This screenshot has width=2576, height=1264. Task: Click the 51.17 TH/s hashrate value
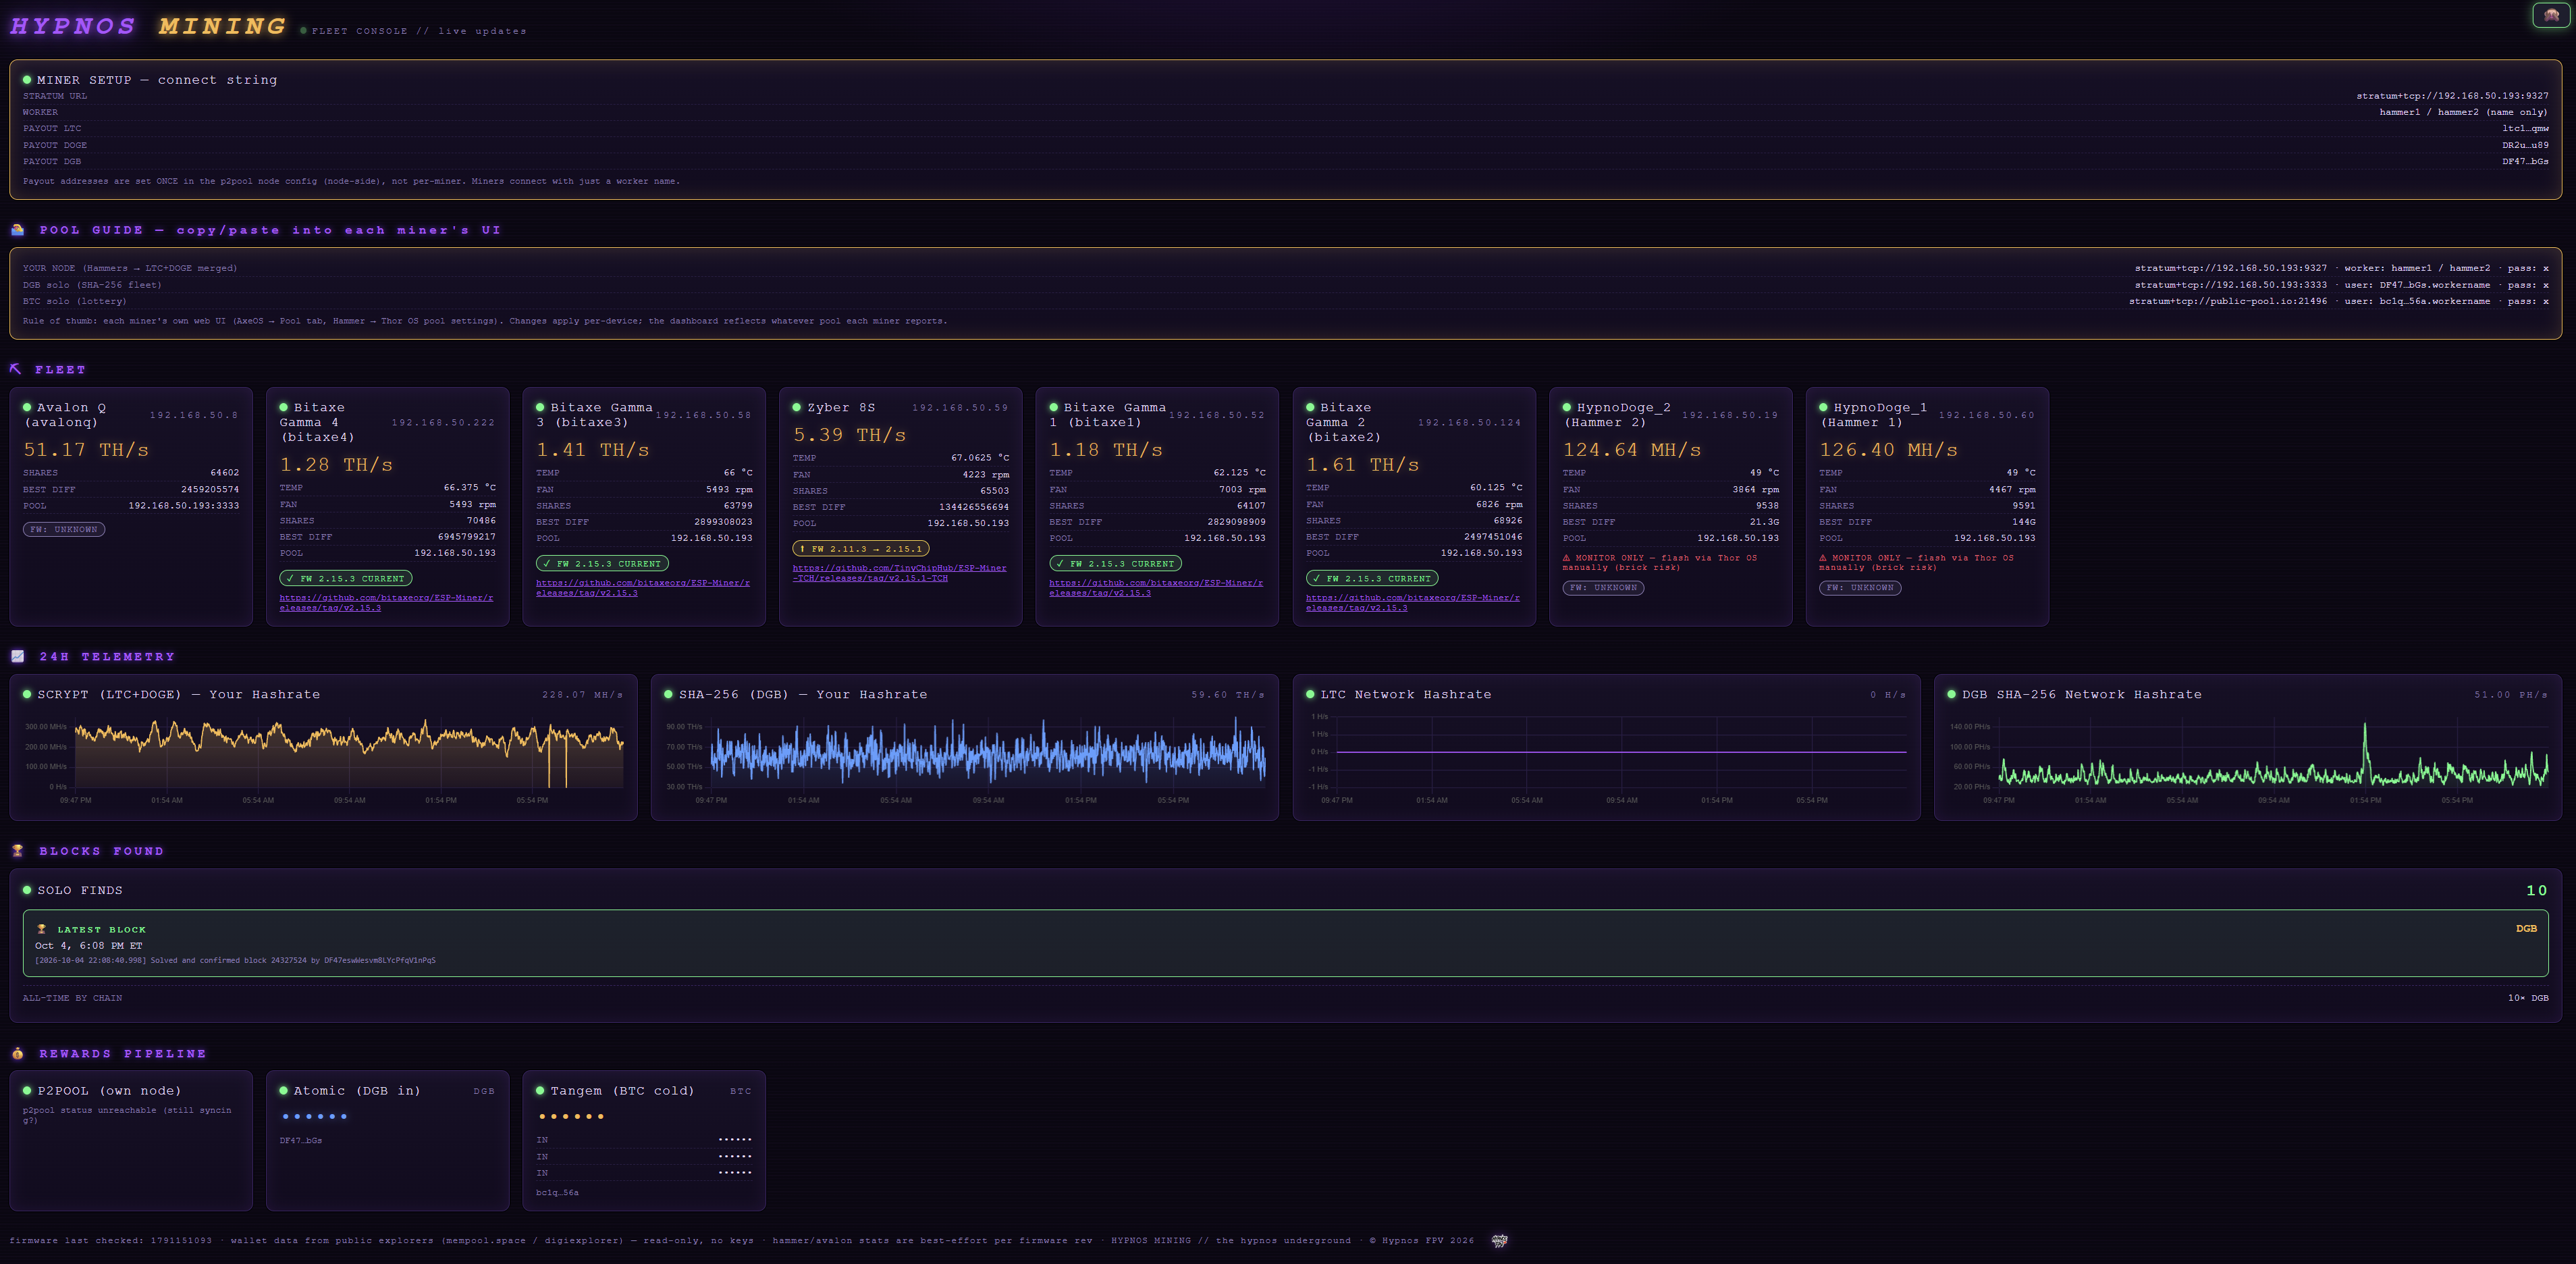(x=86, y=450)
